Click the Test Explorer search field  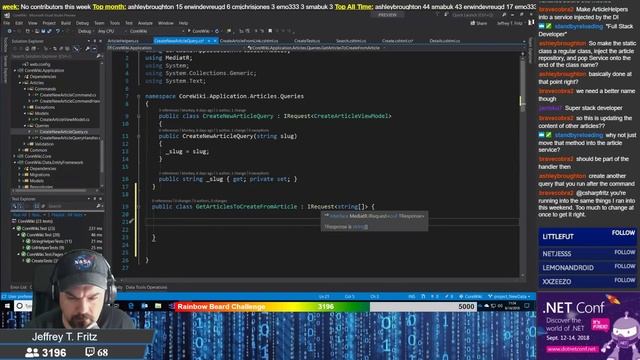pos(71,206)
